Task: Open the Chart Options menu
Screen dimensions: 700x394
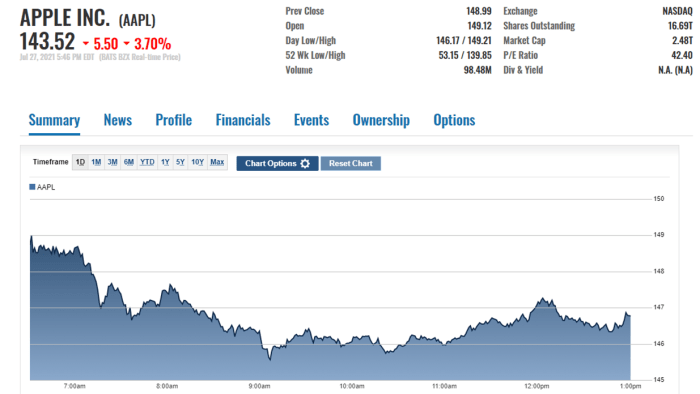Action: 277,163
